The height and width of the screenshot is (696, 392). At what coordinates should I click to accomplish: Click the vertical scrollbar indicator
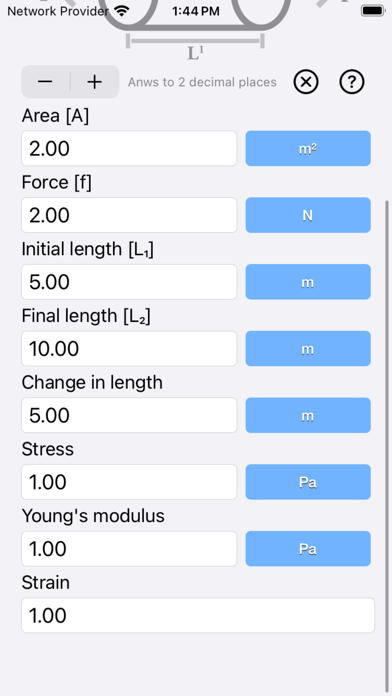pos(388,447)
